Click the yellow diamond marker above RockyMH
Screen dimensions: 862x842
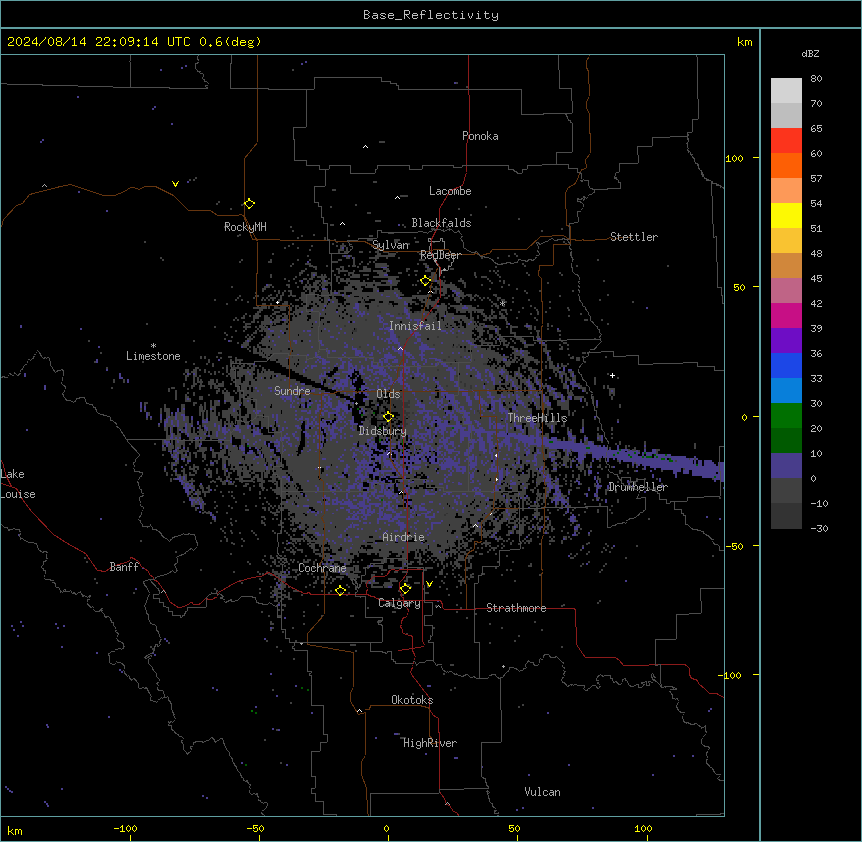(249, 204)
